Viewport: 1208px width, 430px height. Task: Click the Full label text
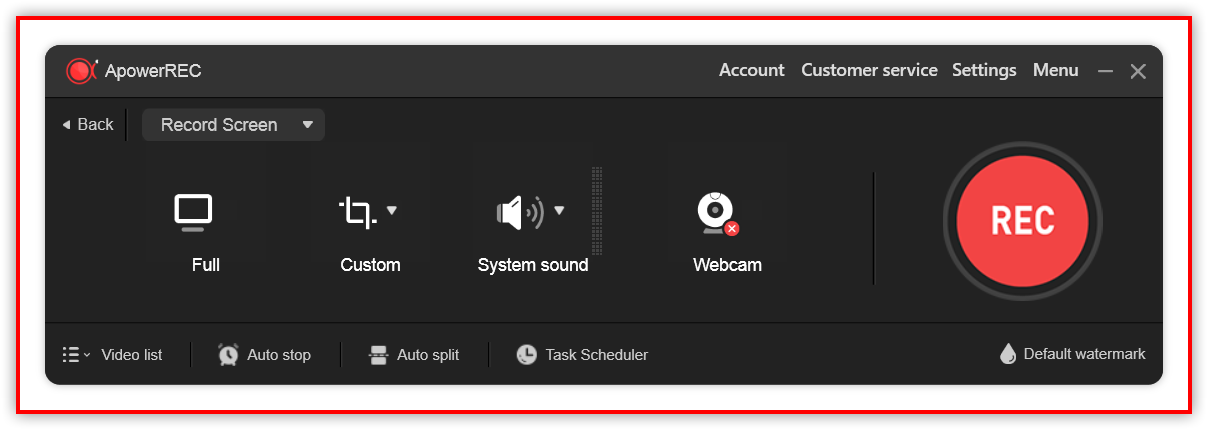[206, 265]
